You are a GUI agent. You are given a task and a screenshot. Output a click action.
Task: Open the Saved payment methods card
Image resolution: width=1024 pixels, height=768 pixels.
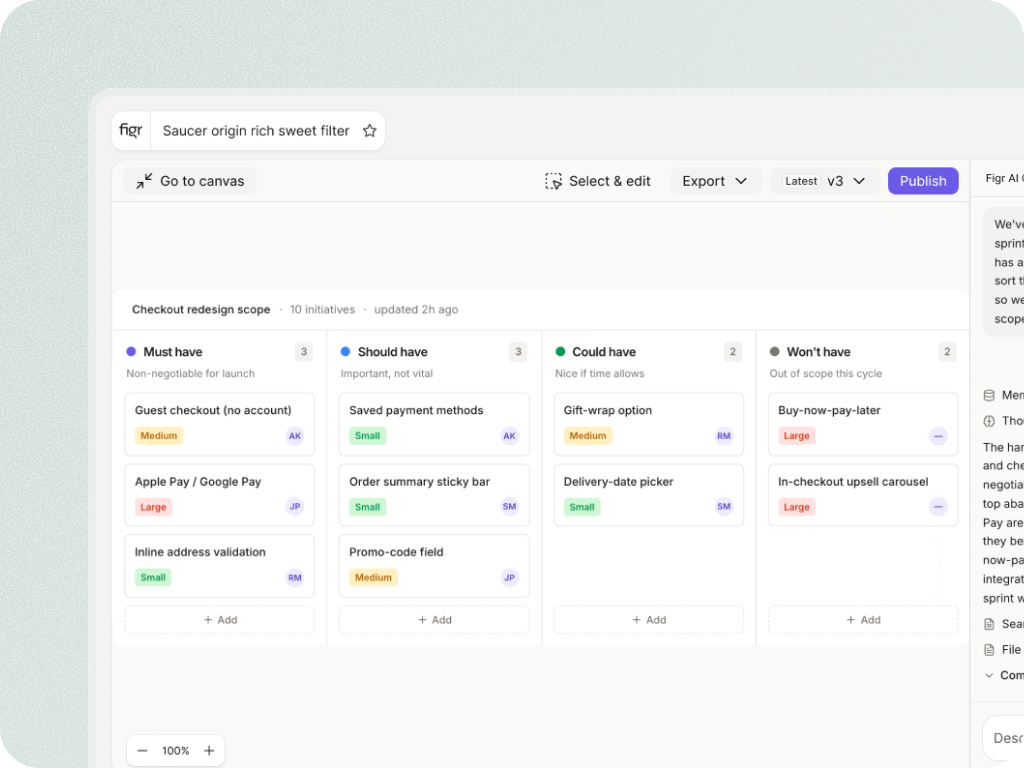coord(434,424)
